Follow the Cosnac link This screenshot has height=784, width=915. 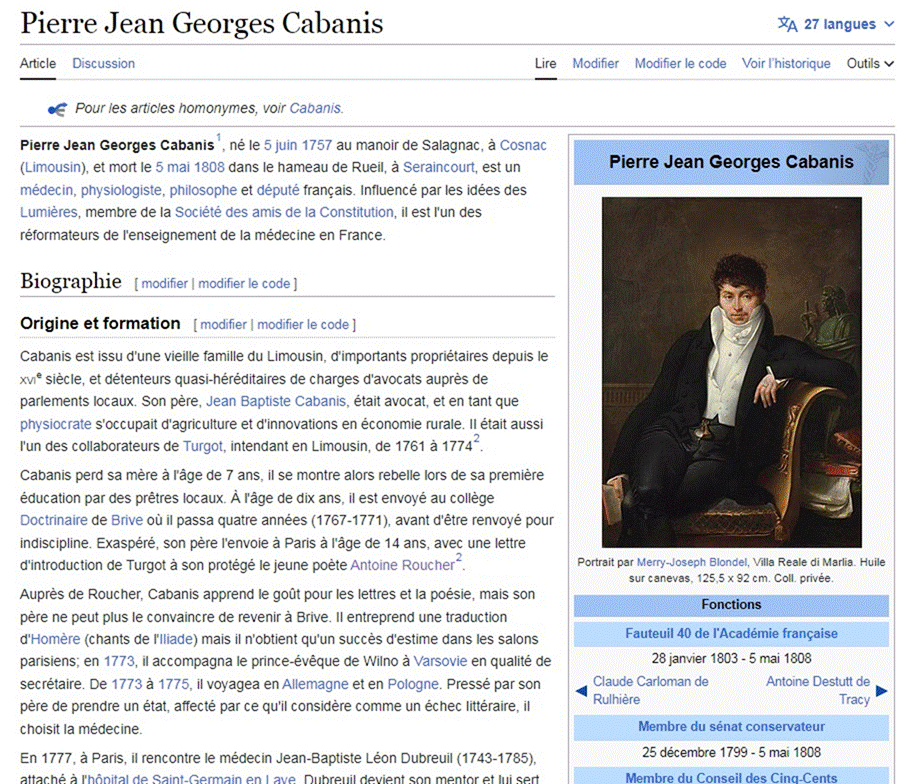click(523, 145)
